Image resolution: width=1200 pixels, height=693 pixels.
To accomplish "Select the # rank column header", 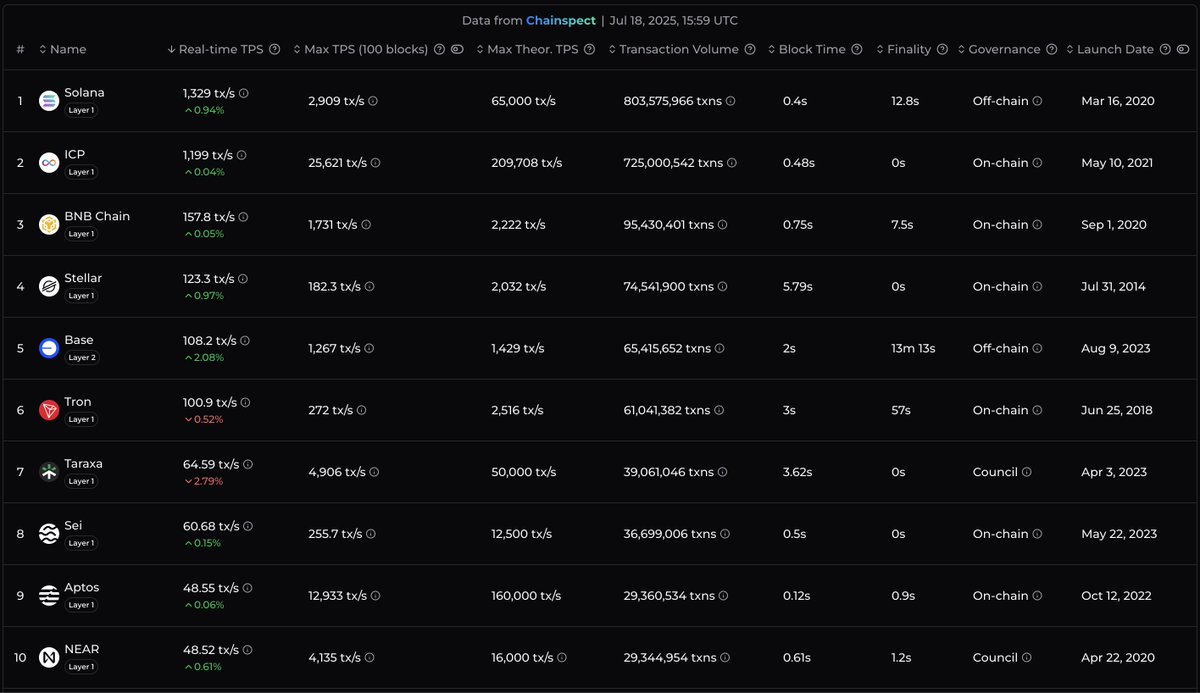I will (20, 49).
